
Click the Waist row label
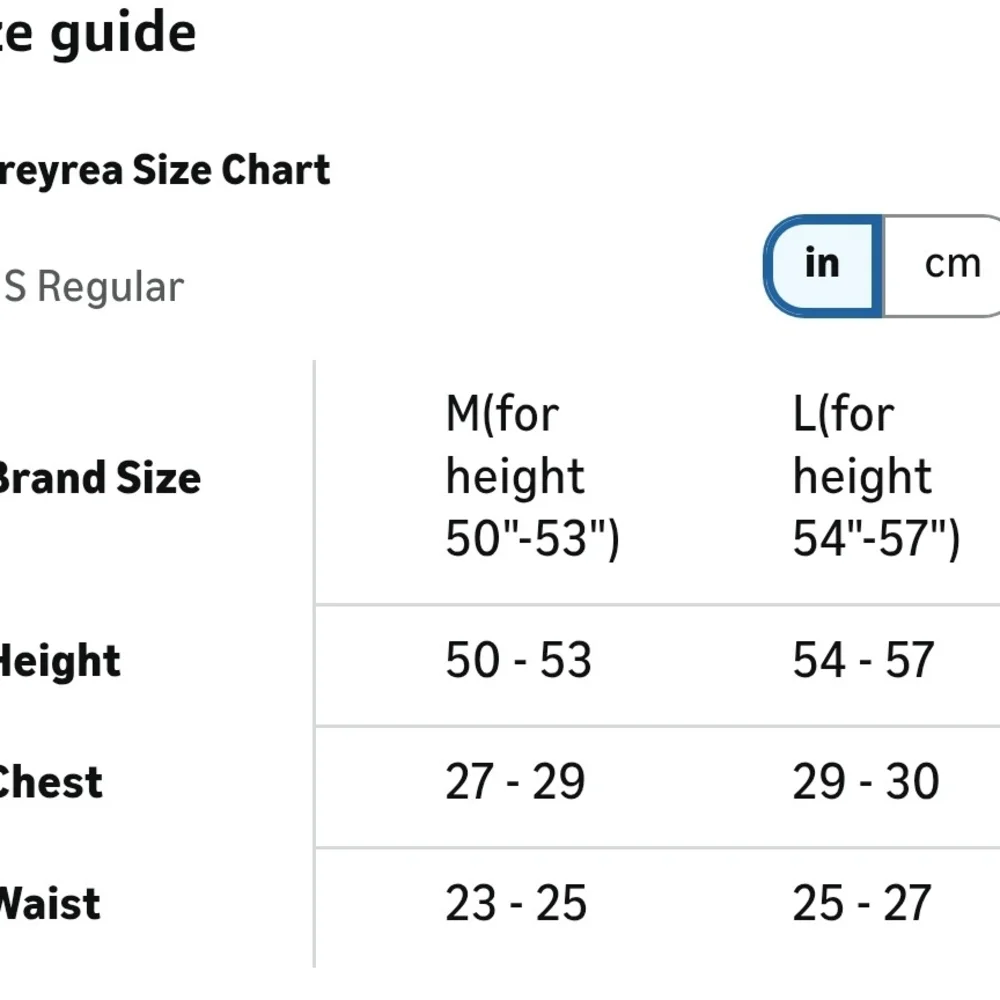pos(50,903)
